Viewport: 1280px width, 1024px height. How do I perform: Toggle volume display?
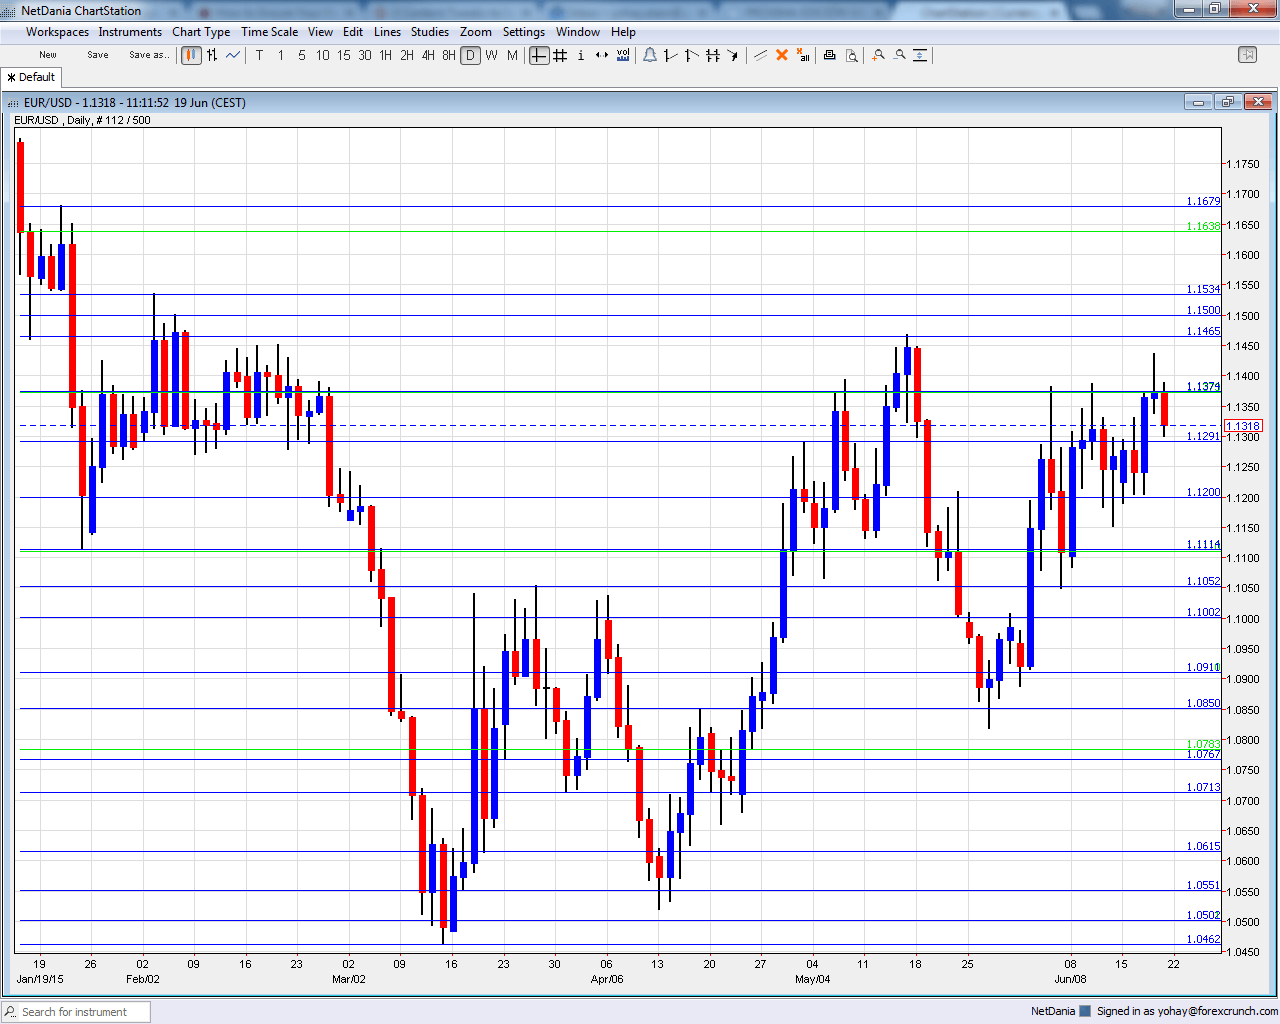pos(623,55)
